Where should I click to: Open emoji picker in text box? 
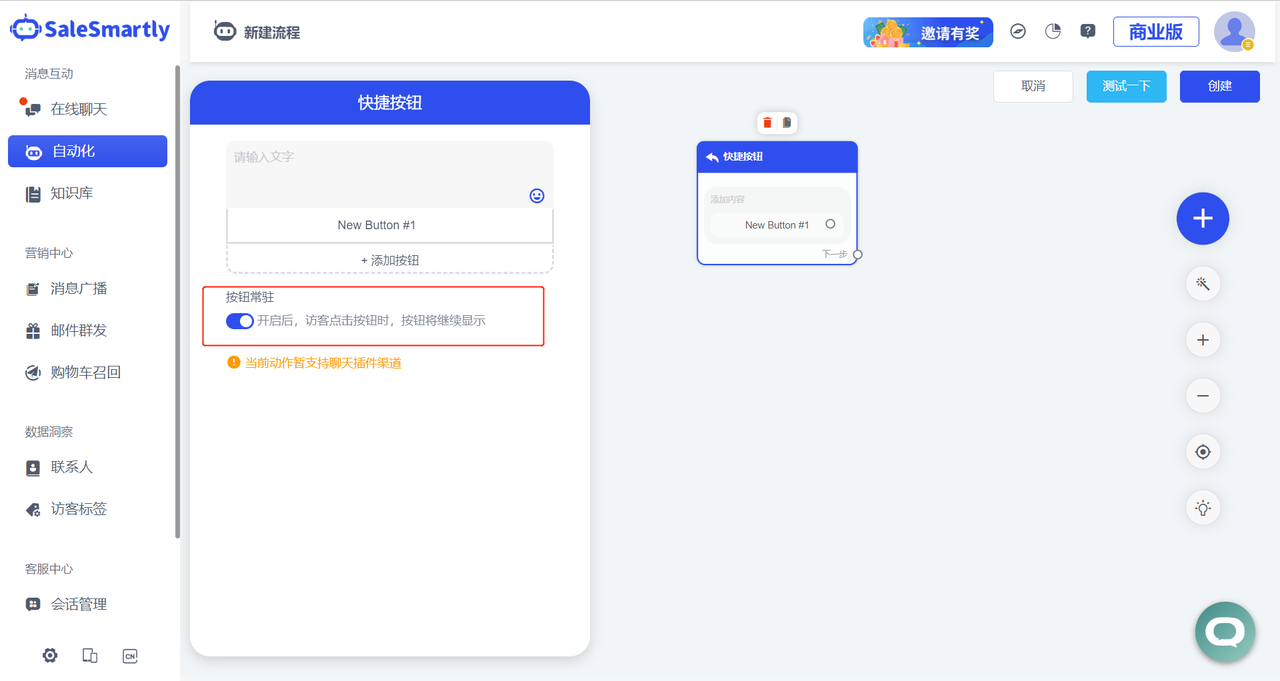pyautogui.click(x=537, y=196)
